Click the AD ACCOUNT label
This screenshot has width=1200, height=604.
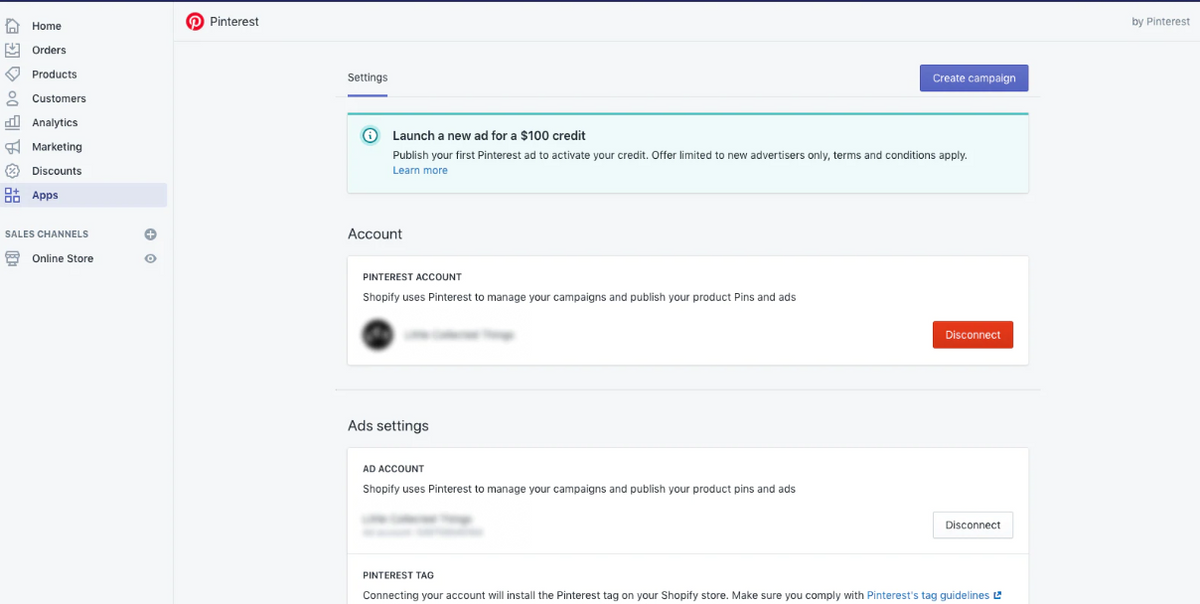pos(394,469)
